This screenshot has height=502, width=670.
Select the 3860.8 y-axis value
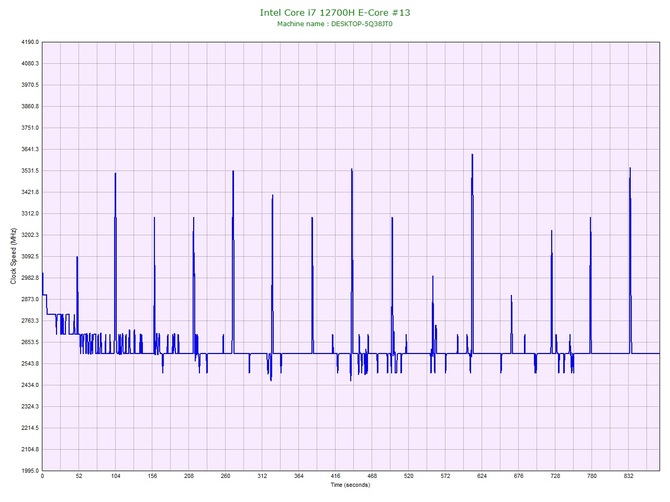pos(30,106)
